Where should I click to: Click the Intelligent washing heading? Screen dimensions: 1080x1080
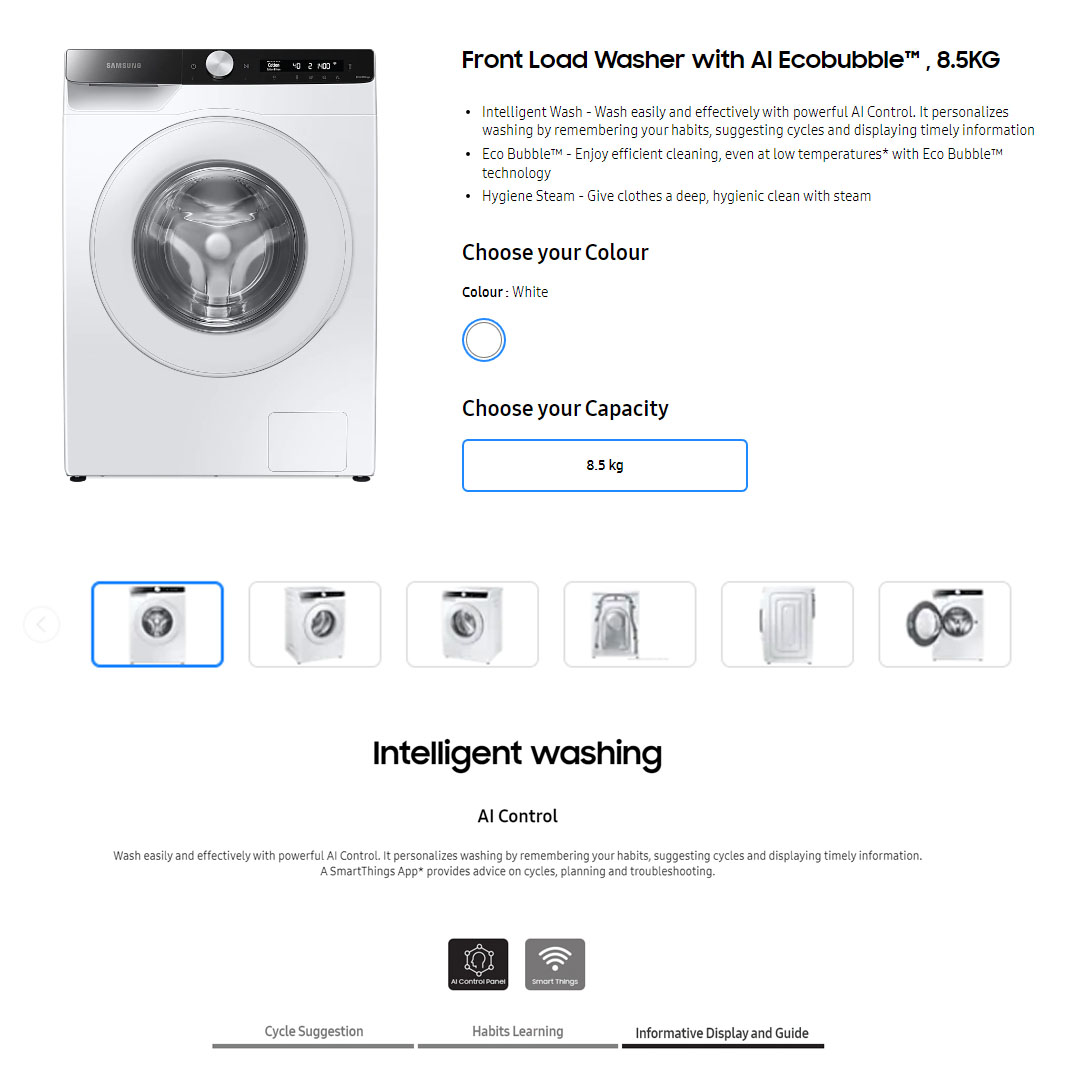[x=517, y=754]
